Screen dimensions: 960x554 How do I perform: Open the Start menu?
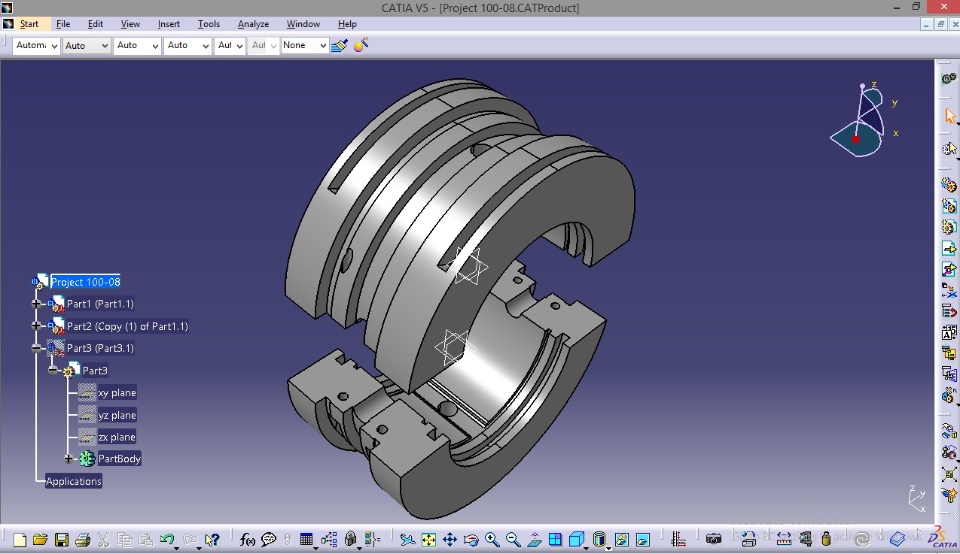[29, 24]
